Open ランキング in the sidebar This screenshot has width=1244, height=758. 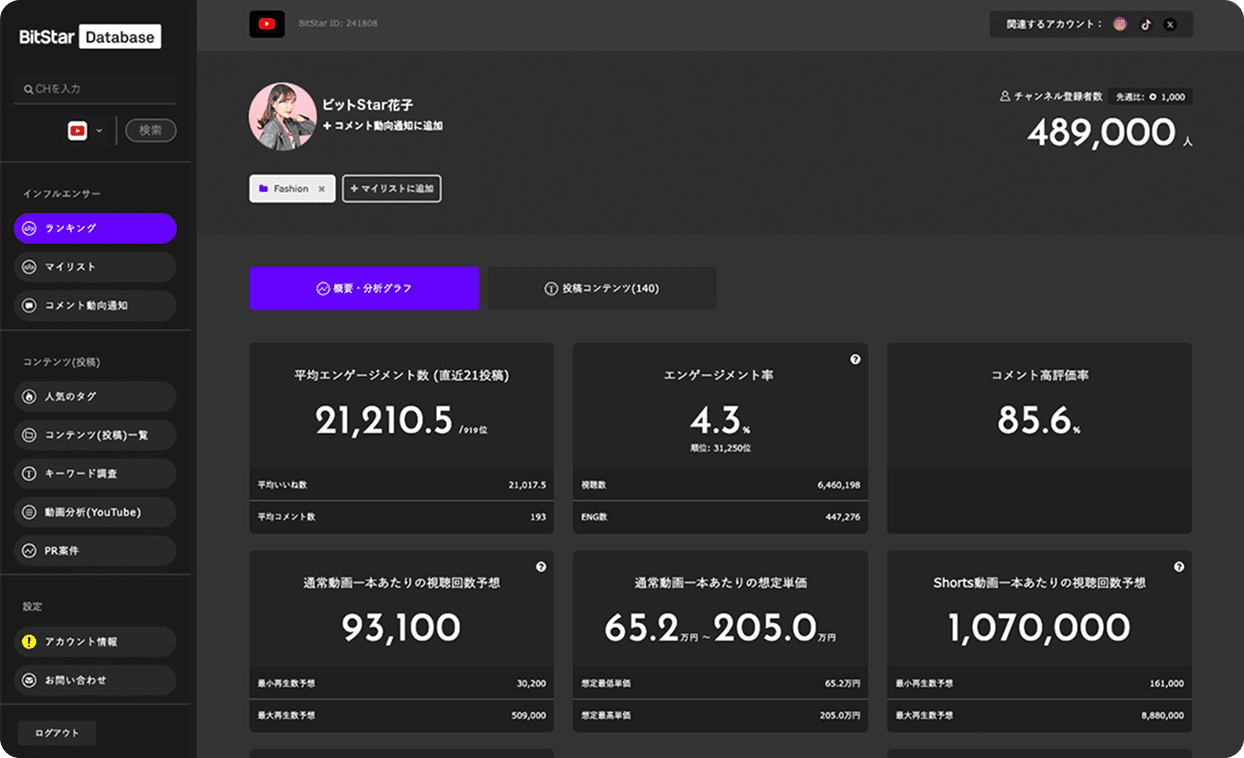pos(95,228)
